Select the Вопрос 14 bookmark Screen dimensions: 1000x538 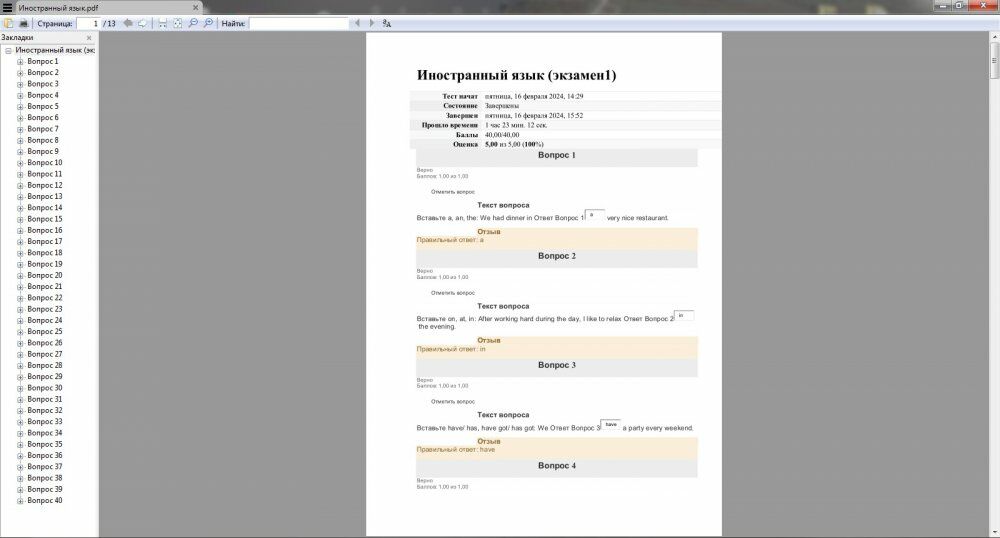pos(45,207)
